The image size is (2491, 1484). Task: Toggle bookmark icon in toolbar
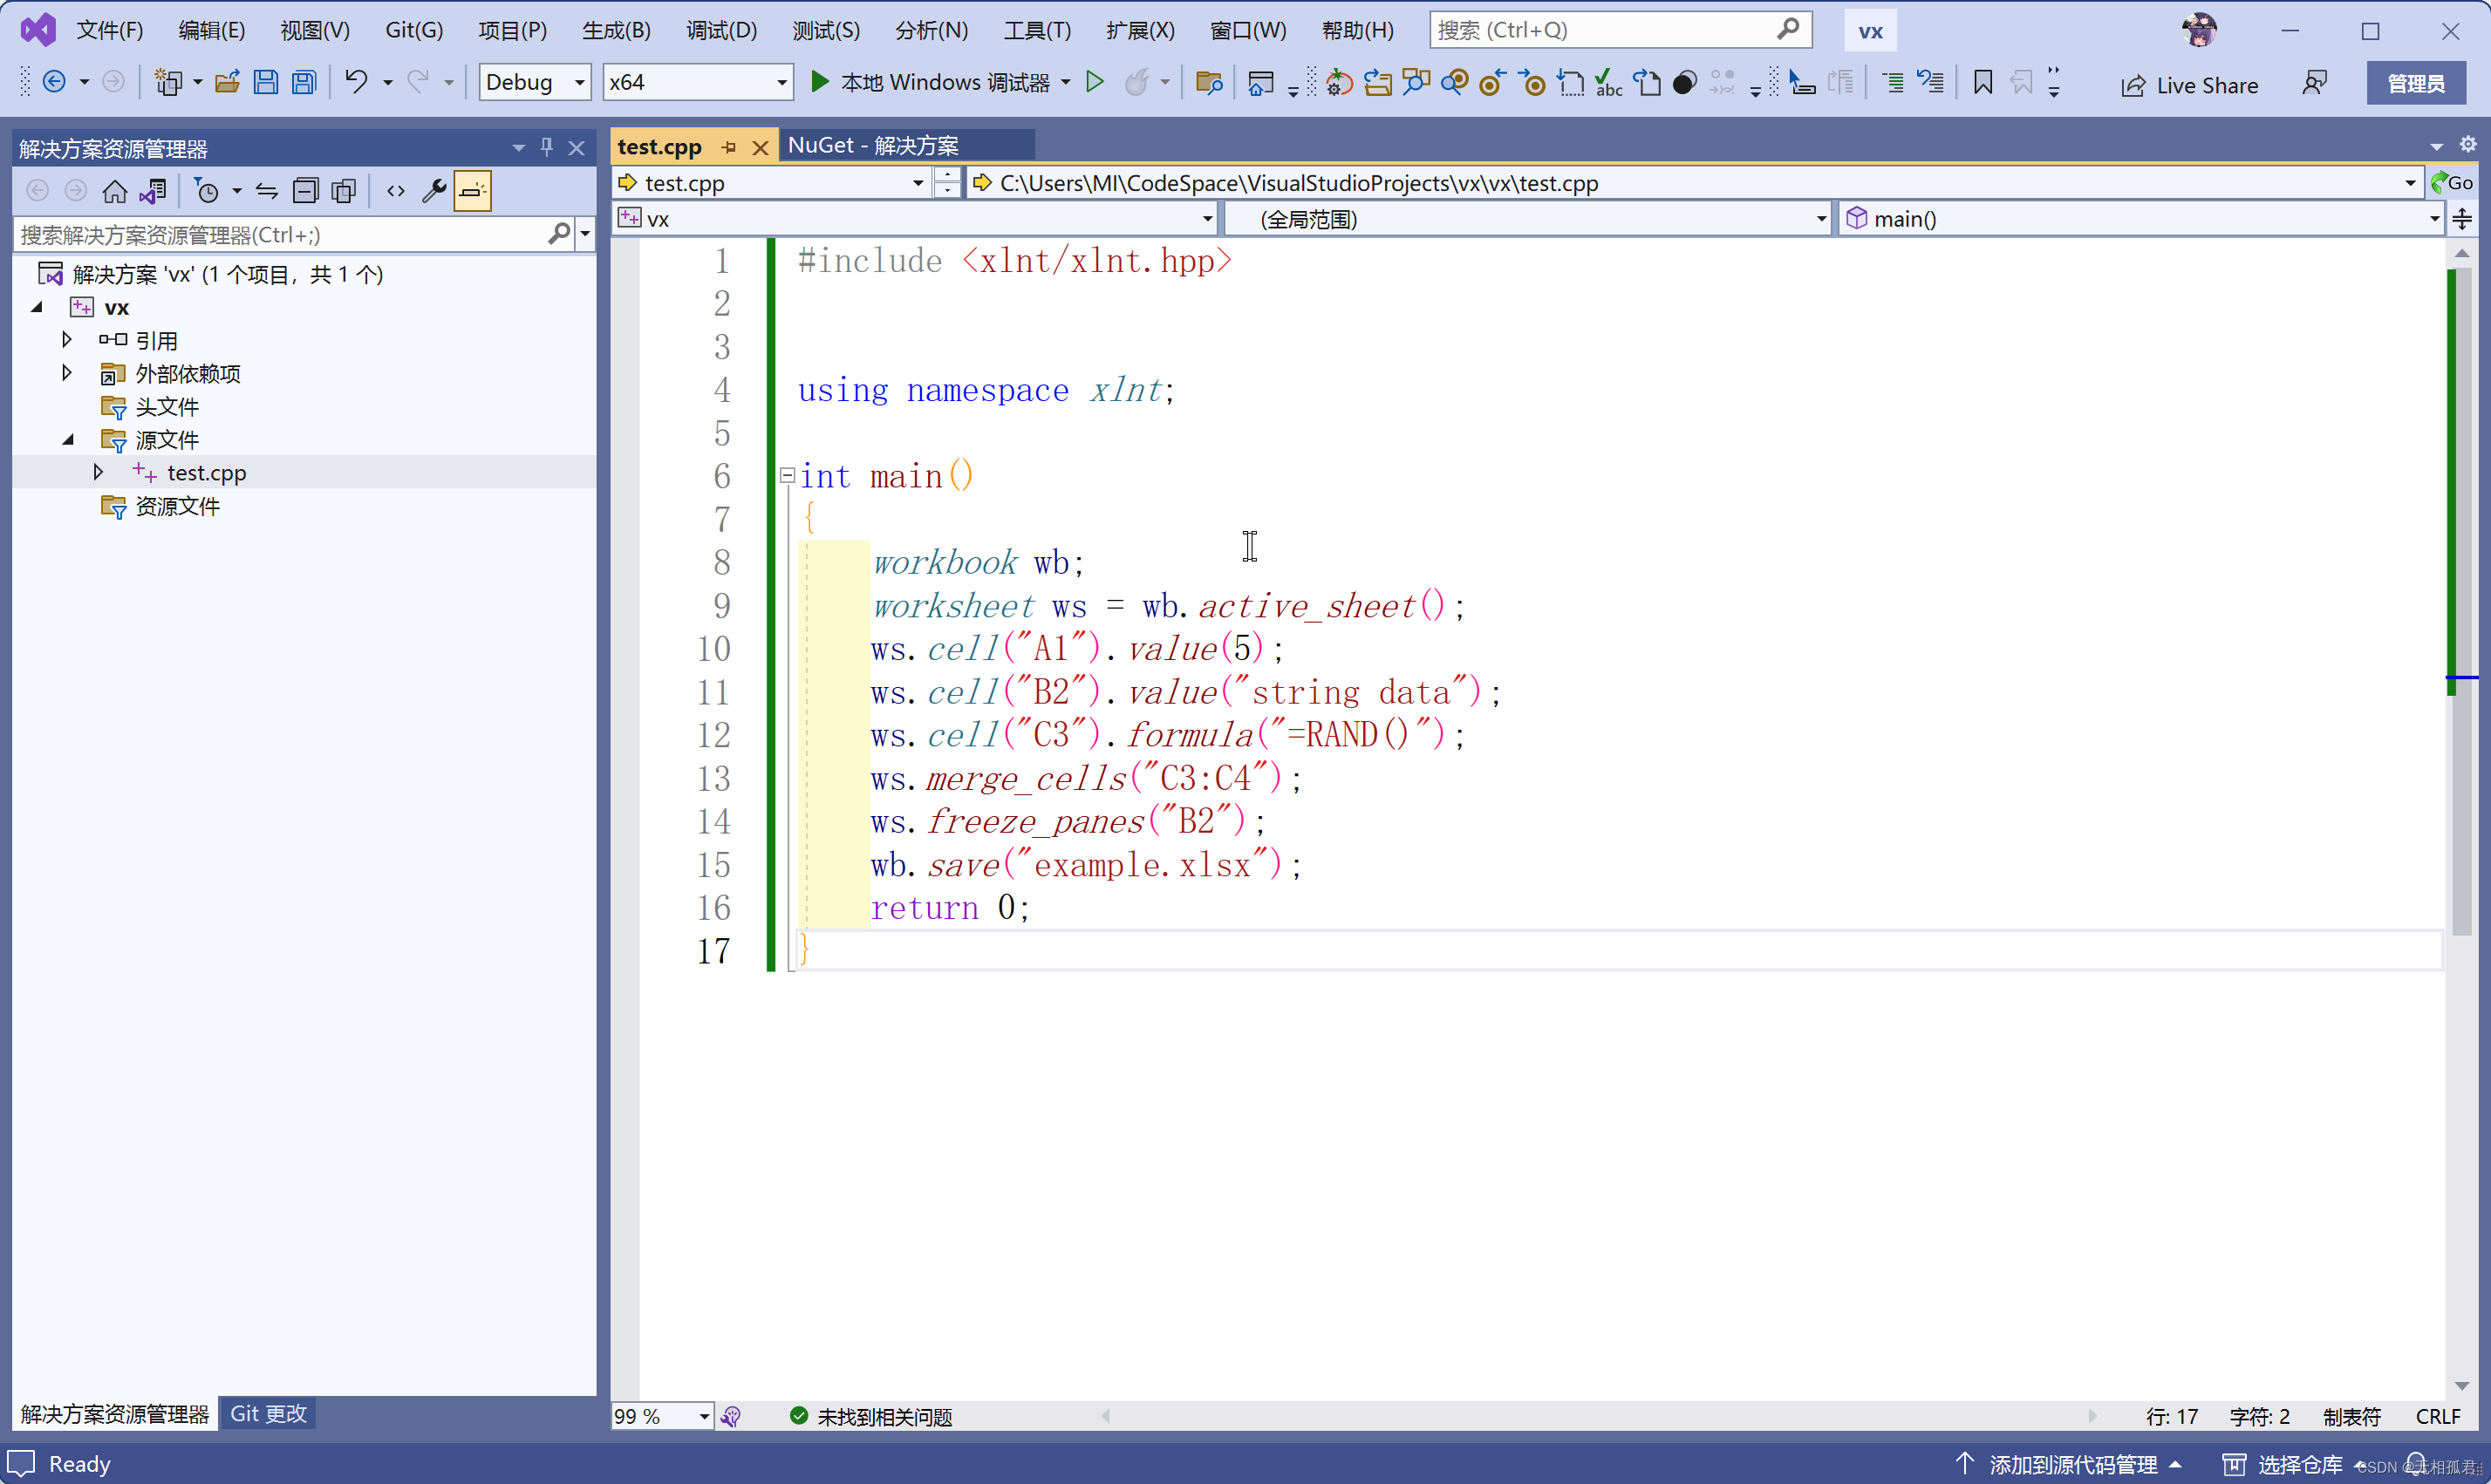tap(1983, 82)
